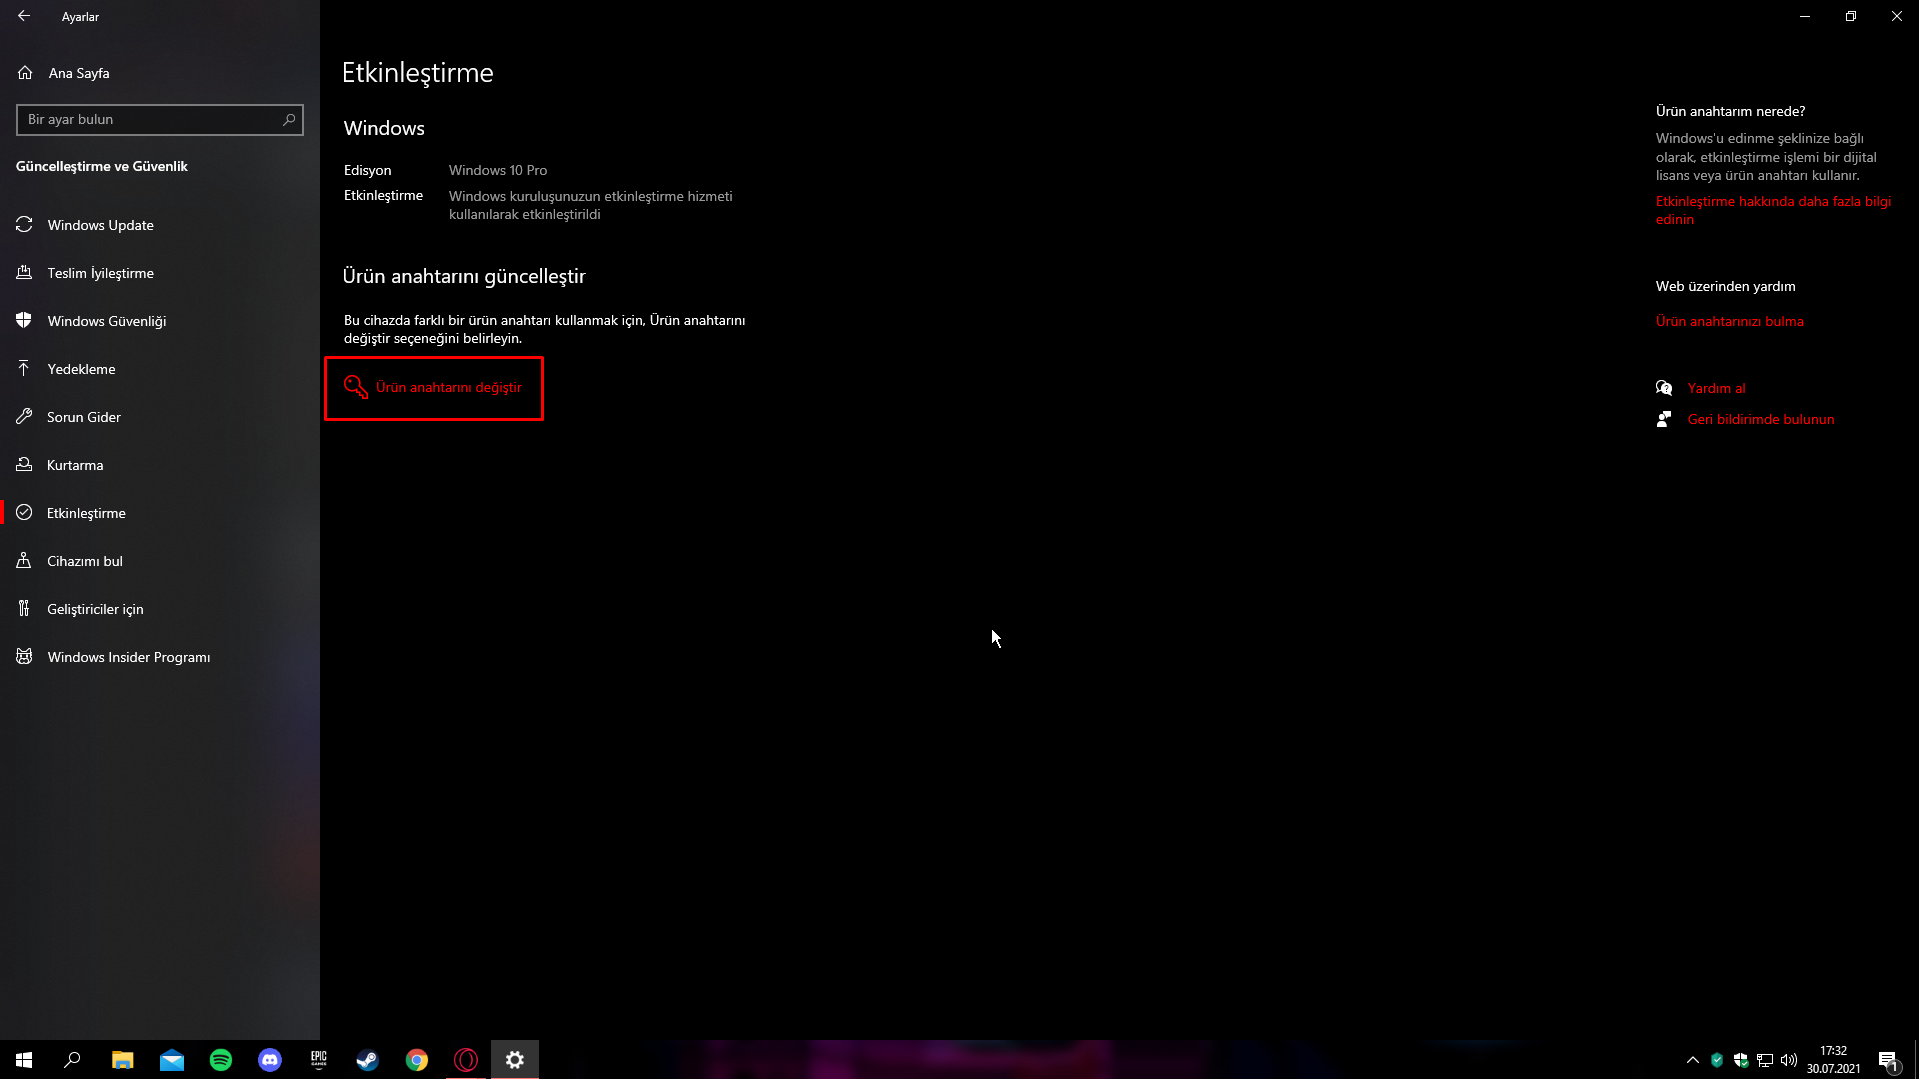Click the 'Web üzerinden yardım' heading
The height and width of the screenshot is (1079, 1919).
click(x=1726, y=286)
